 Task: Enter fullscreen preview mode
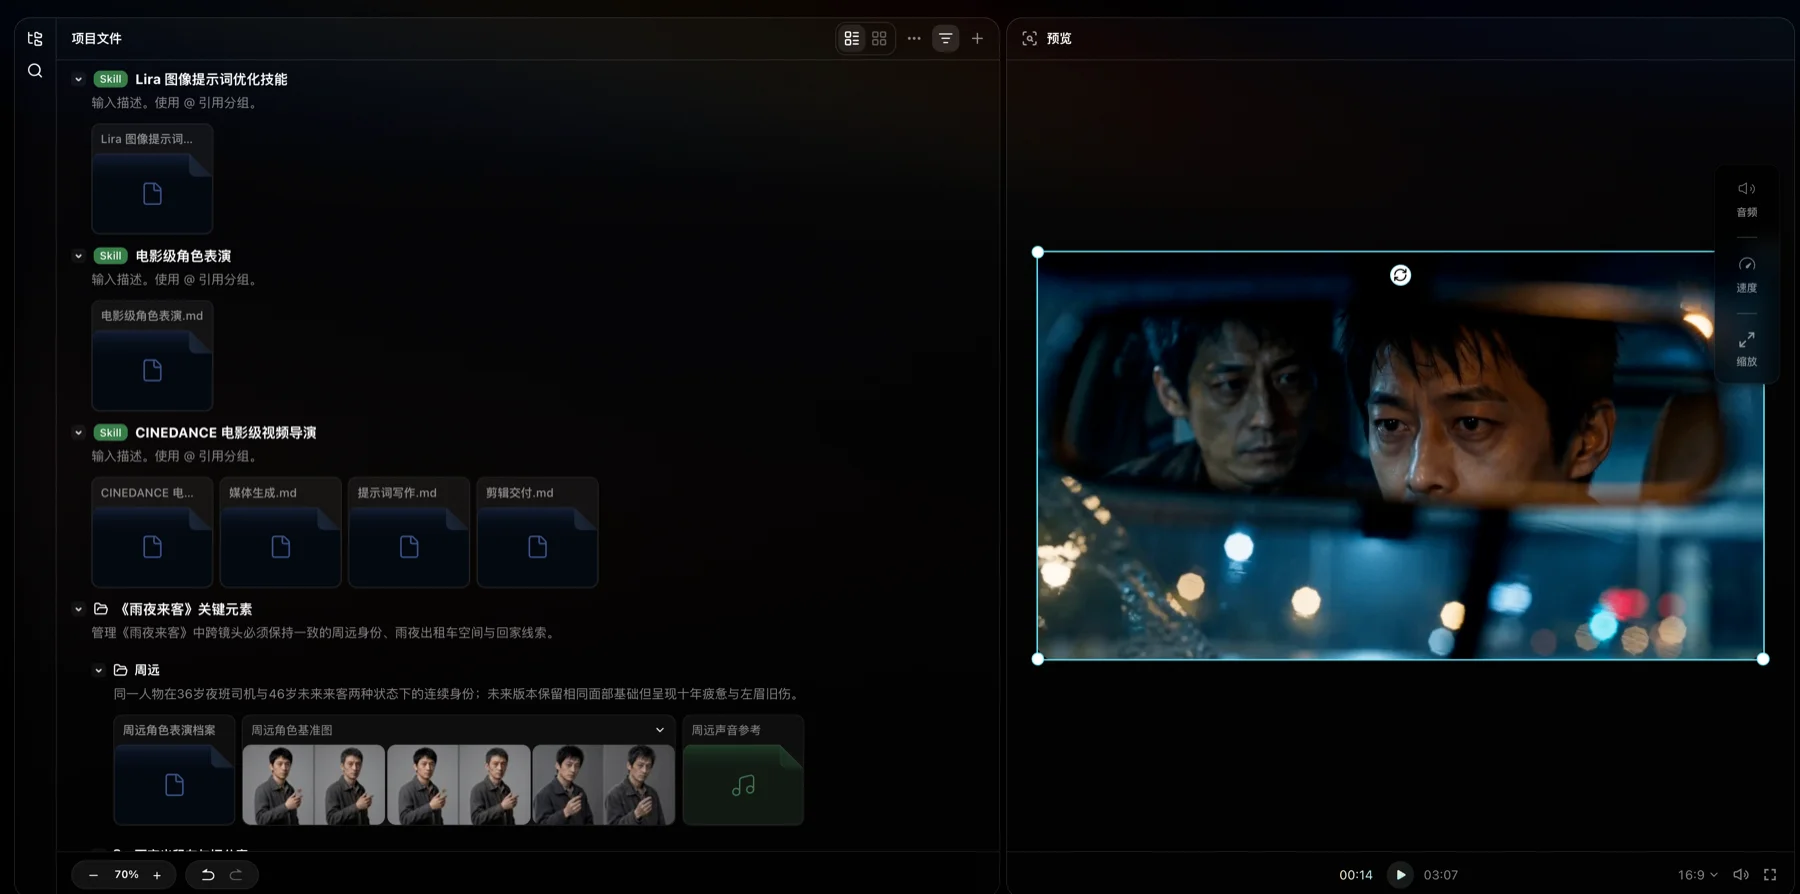click(x=1770, y=875)
